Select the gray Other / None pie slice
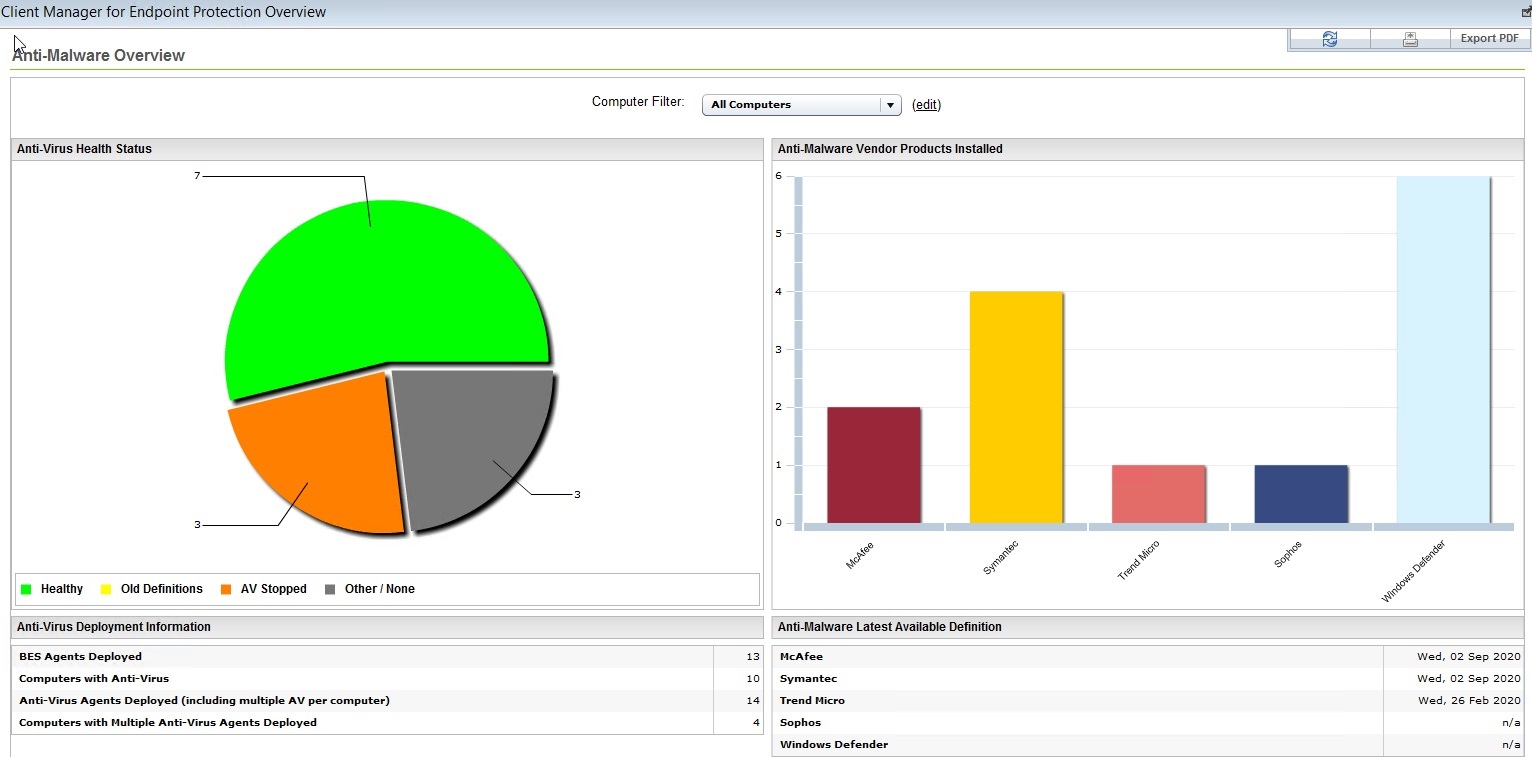This screenshot has width=1532, height=757. click(x=470, y=445)
